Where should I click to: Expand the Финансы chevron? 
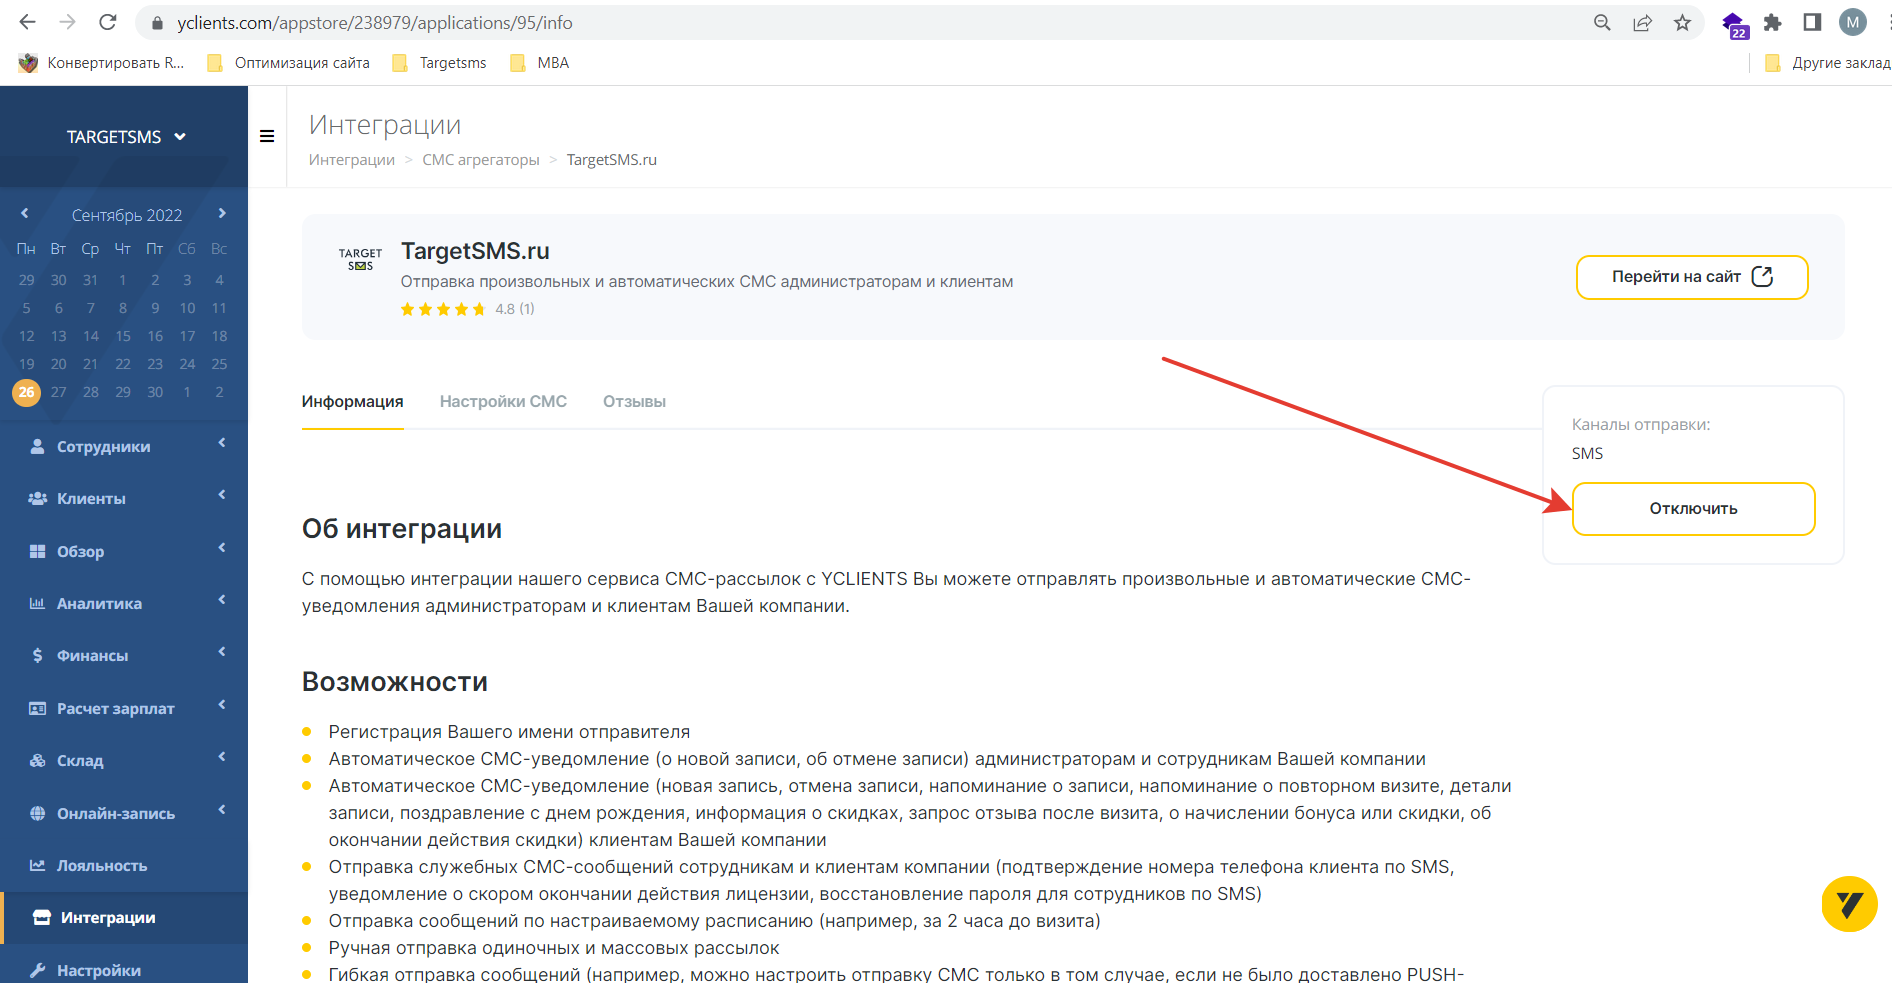[x=222, y=652]
